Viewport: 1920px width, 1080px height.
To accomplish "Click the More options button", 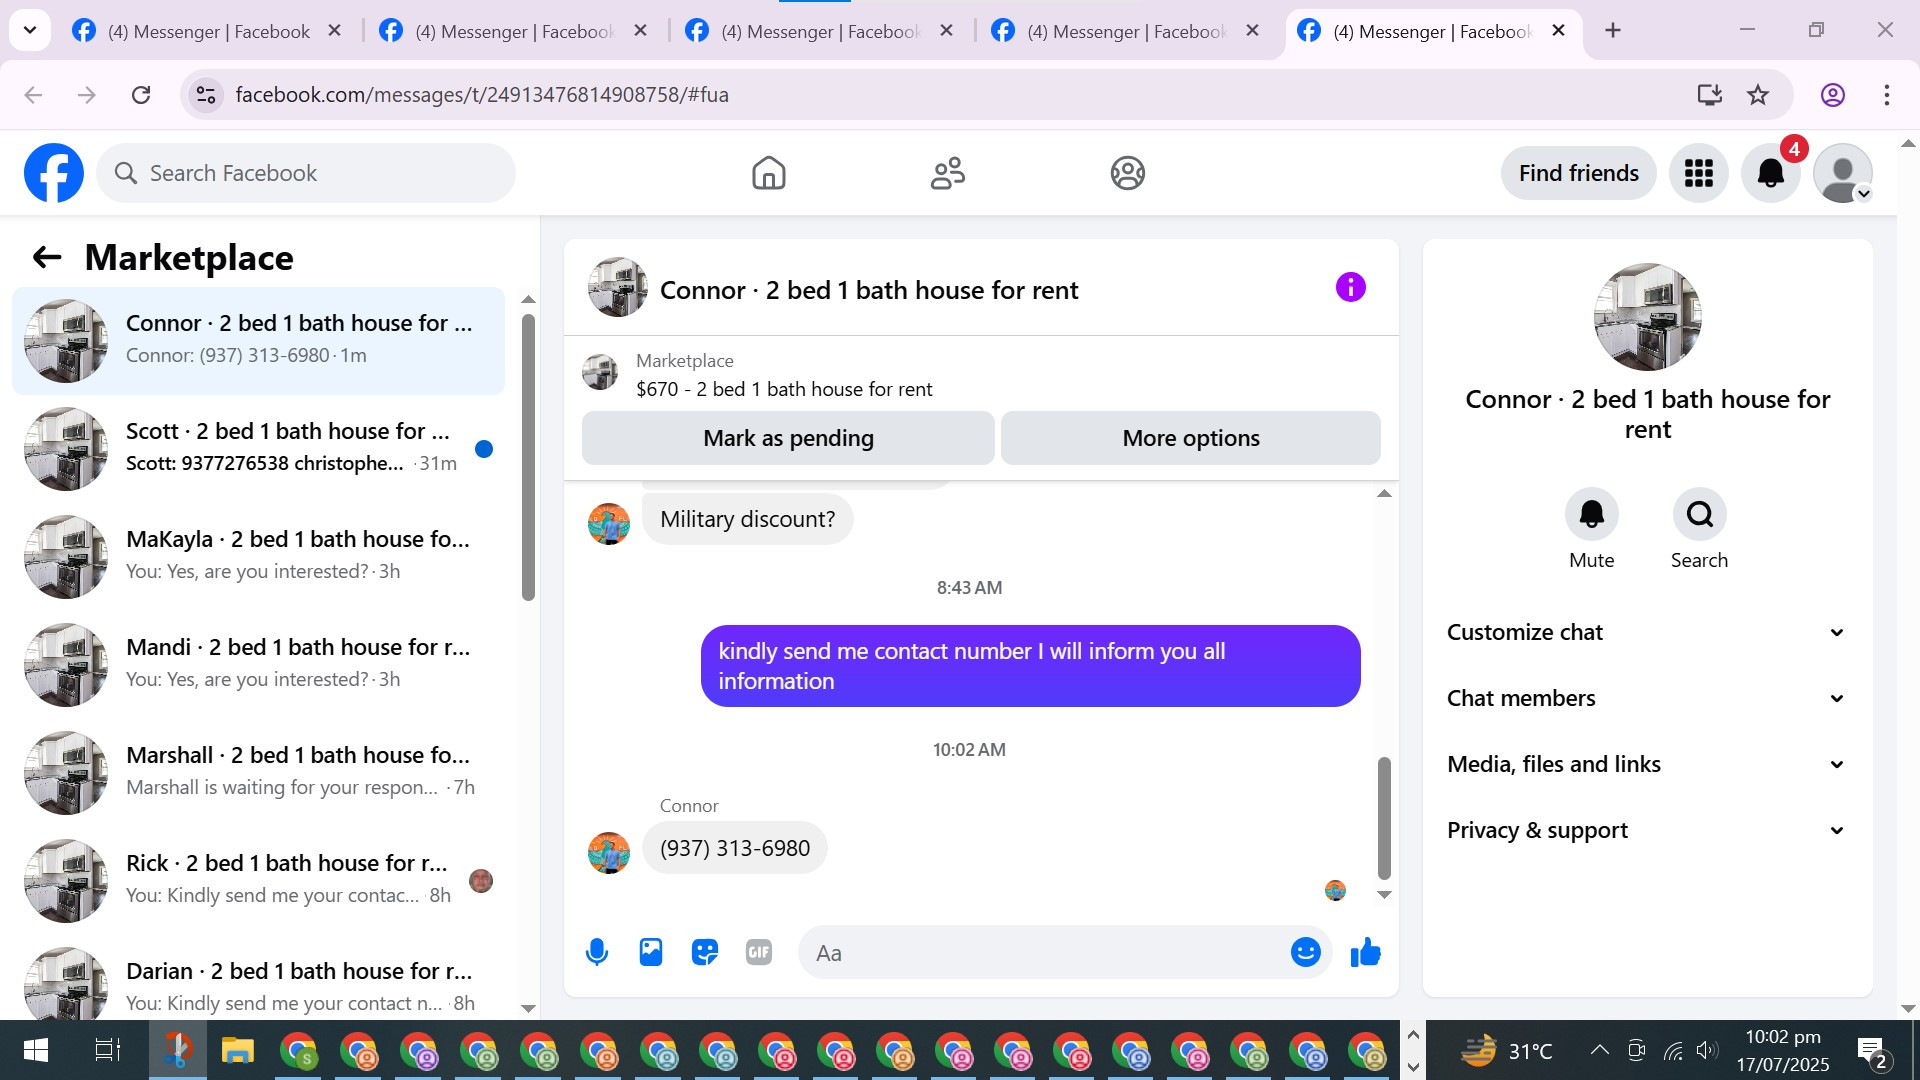I will click(1191, 438).
